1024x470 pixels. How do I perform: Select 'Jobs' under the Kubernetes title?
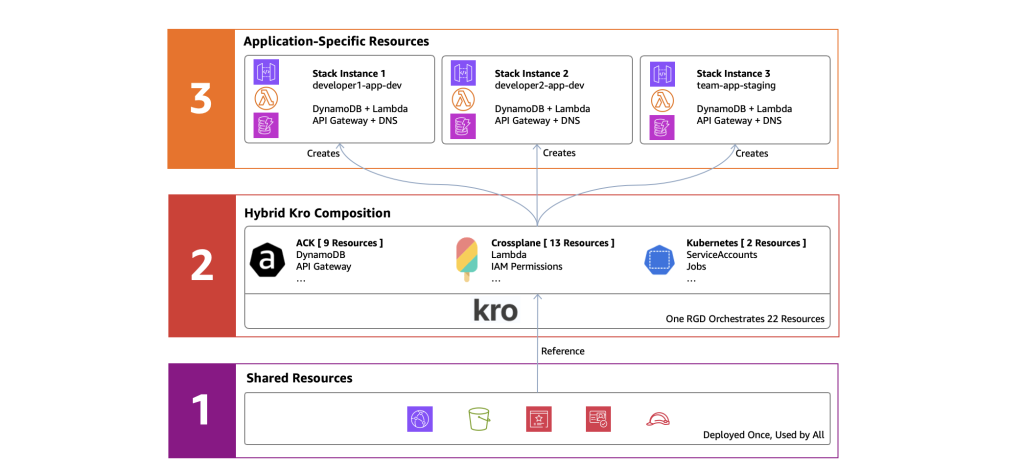696,266
